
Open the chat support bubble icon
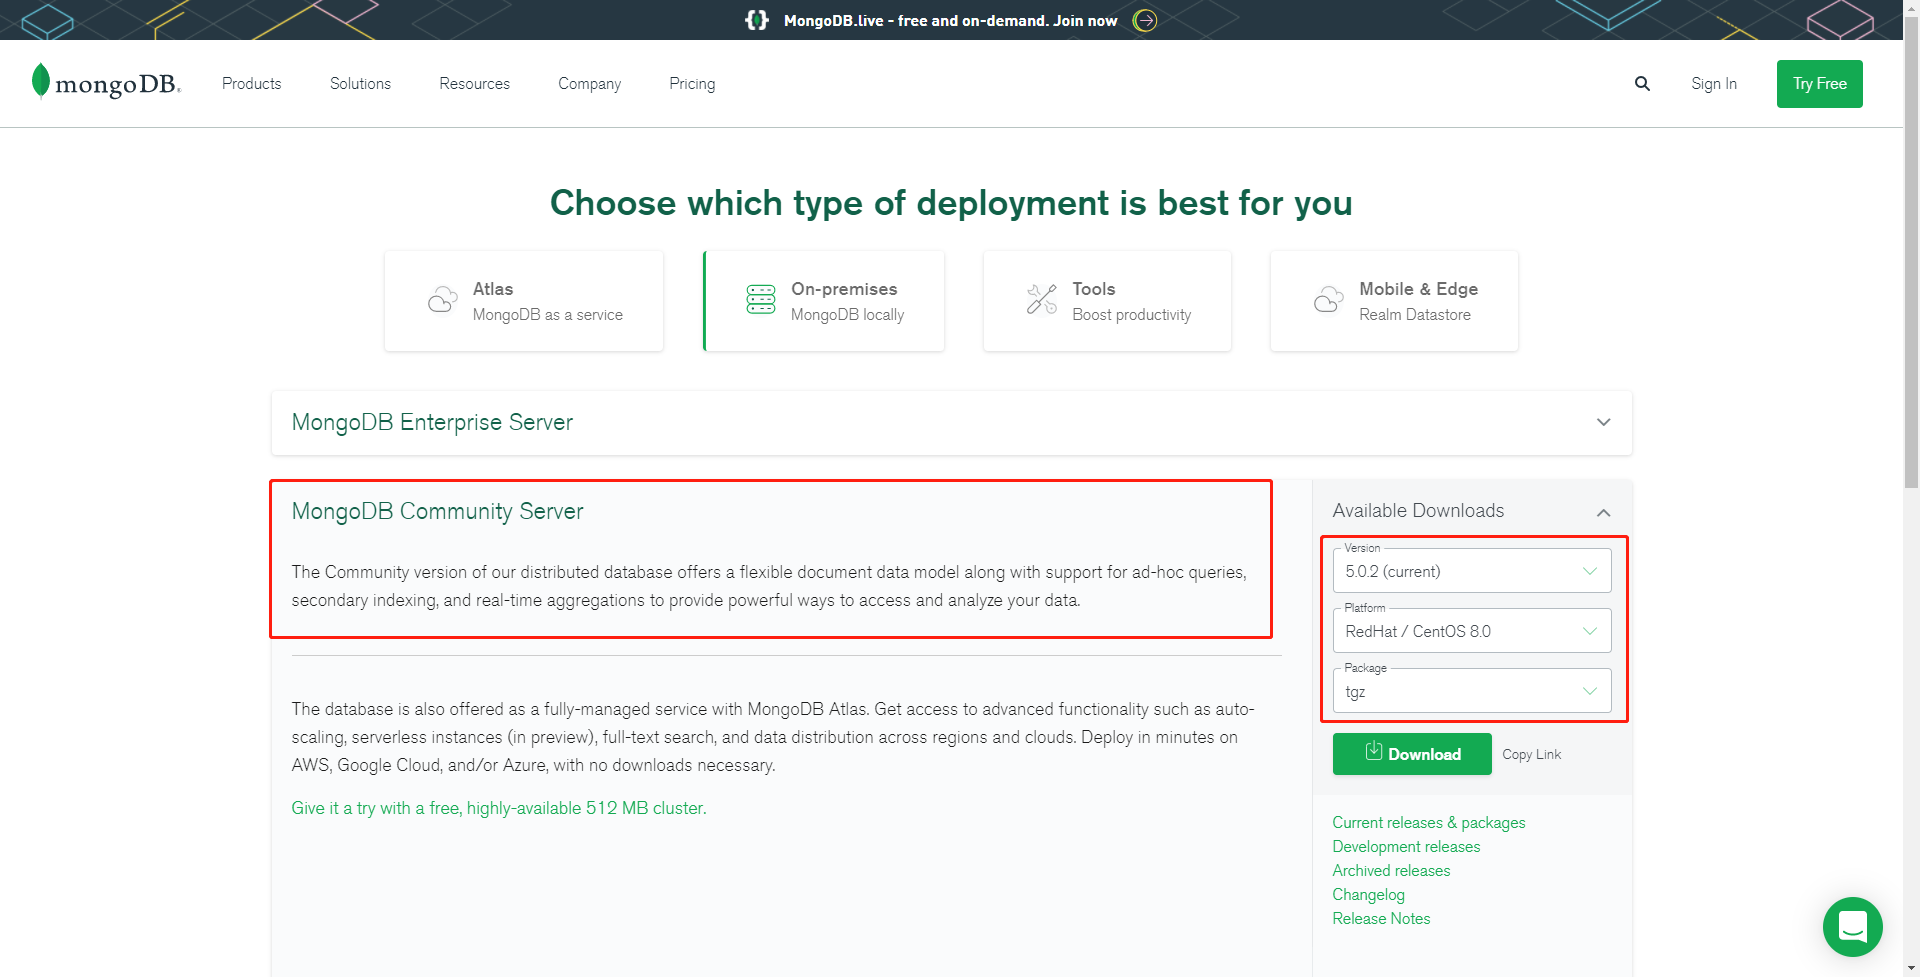[1852, 927]
